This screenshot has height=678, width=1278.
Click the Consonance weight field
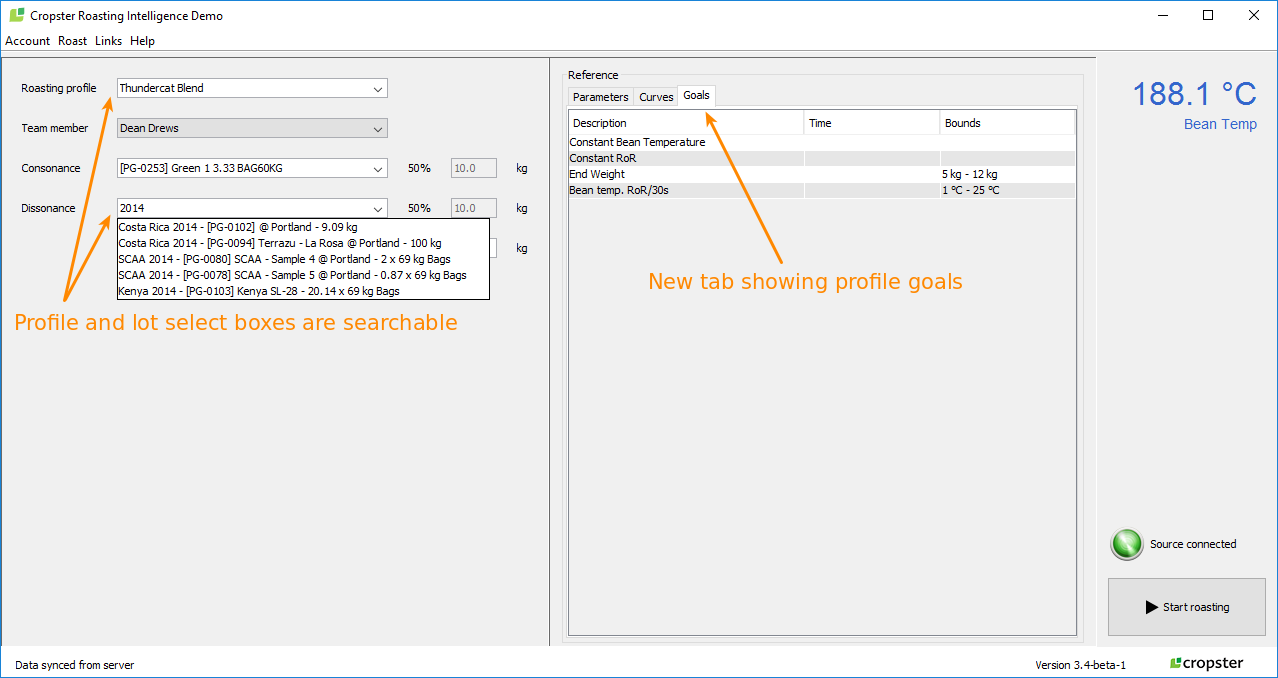coord(474,168)
